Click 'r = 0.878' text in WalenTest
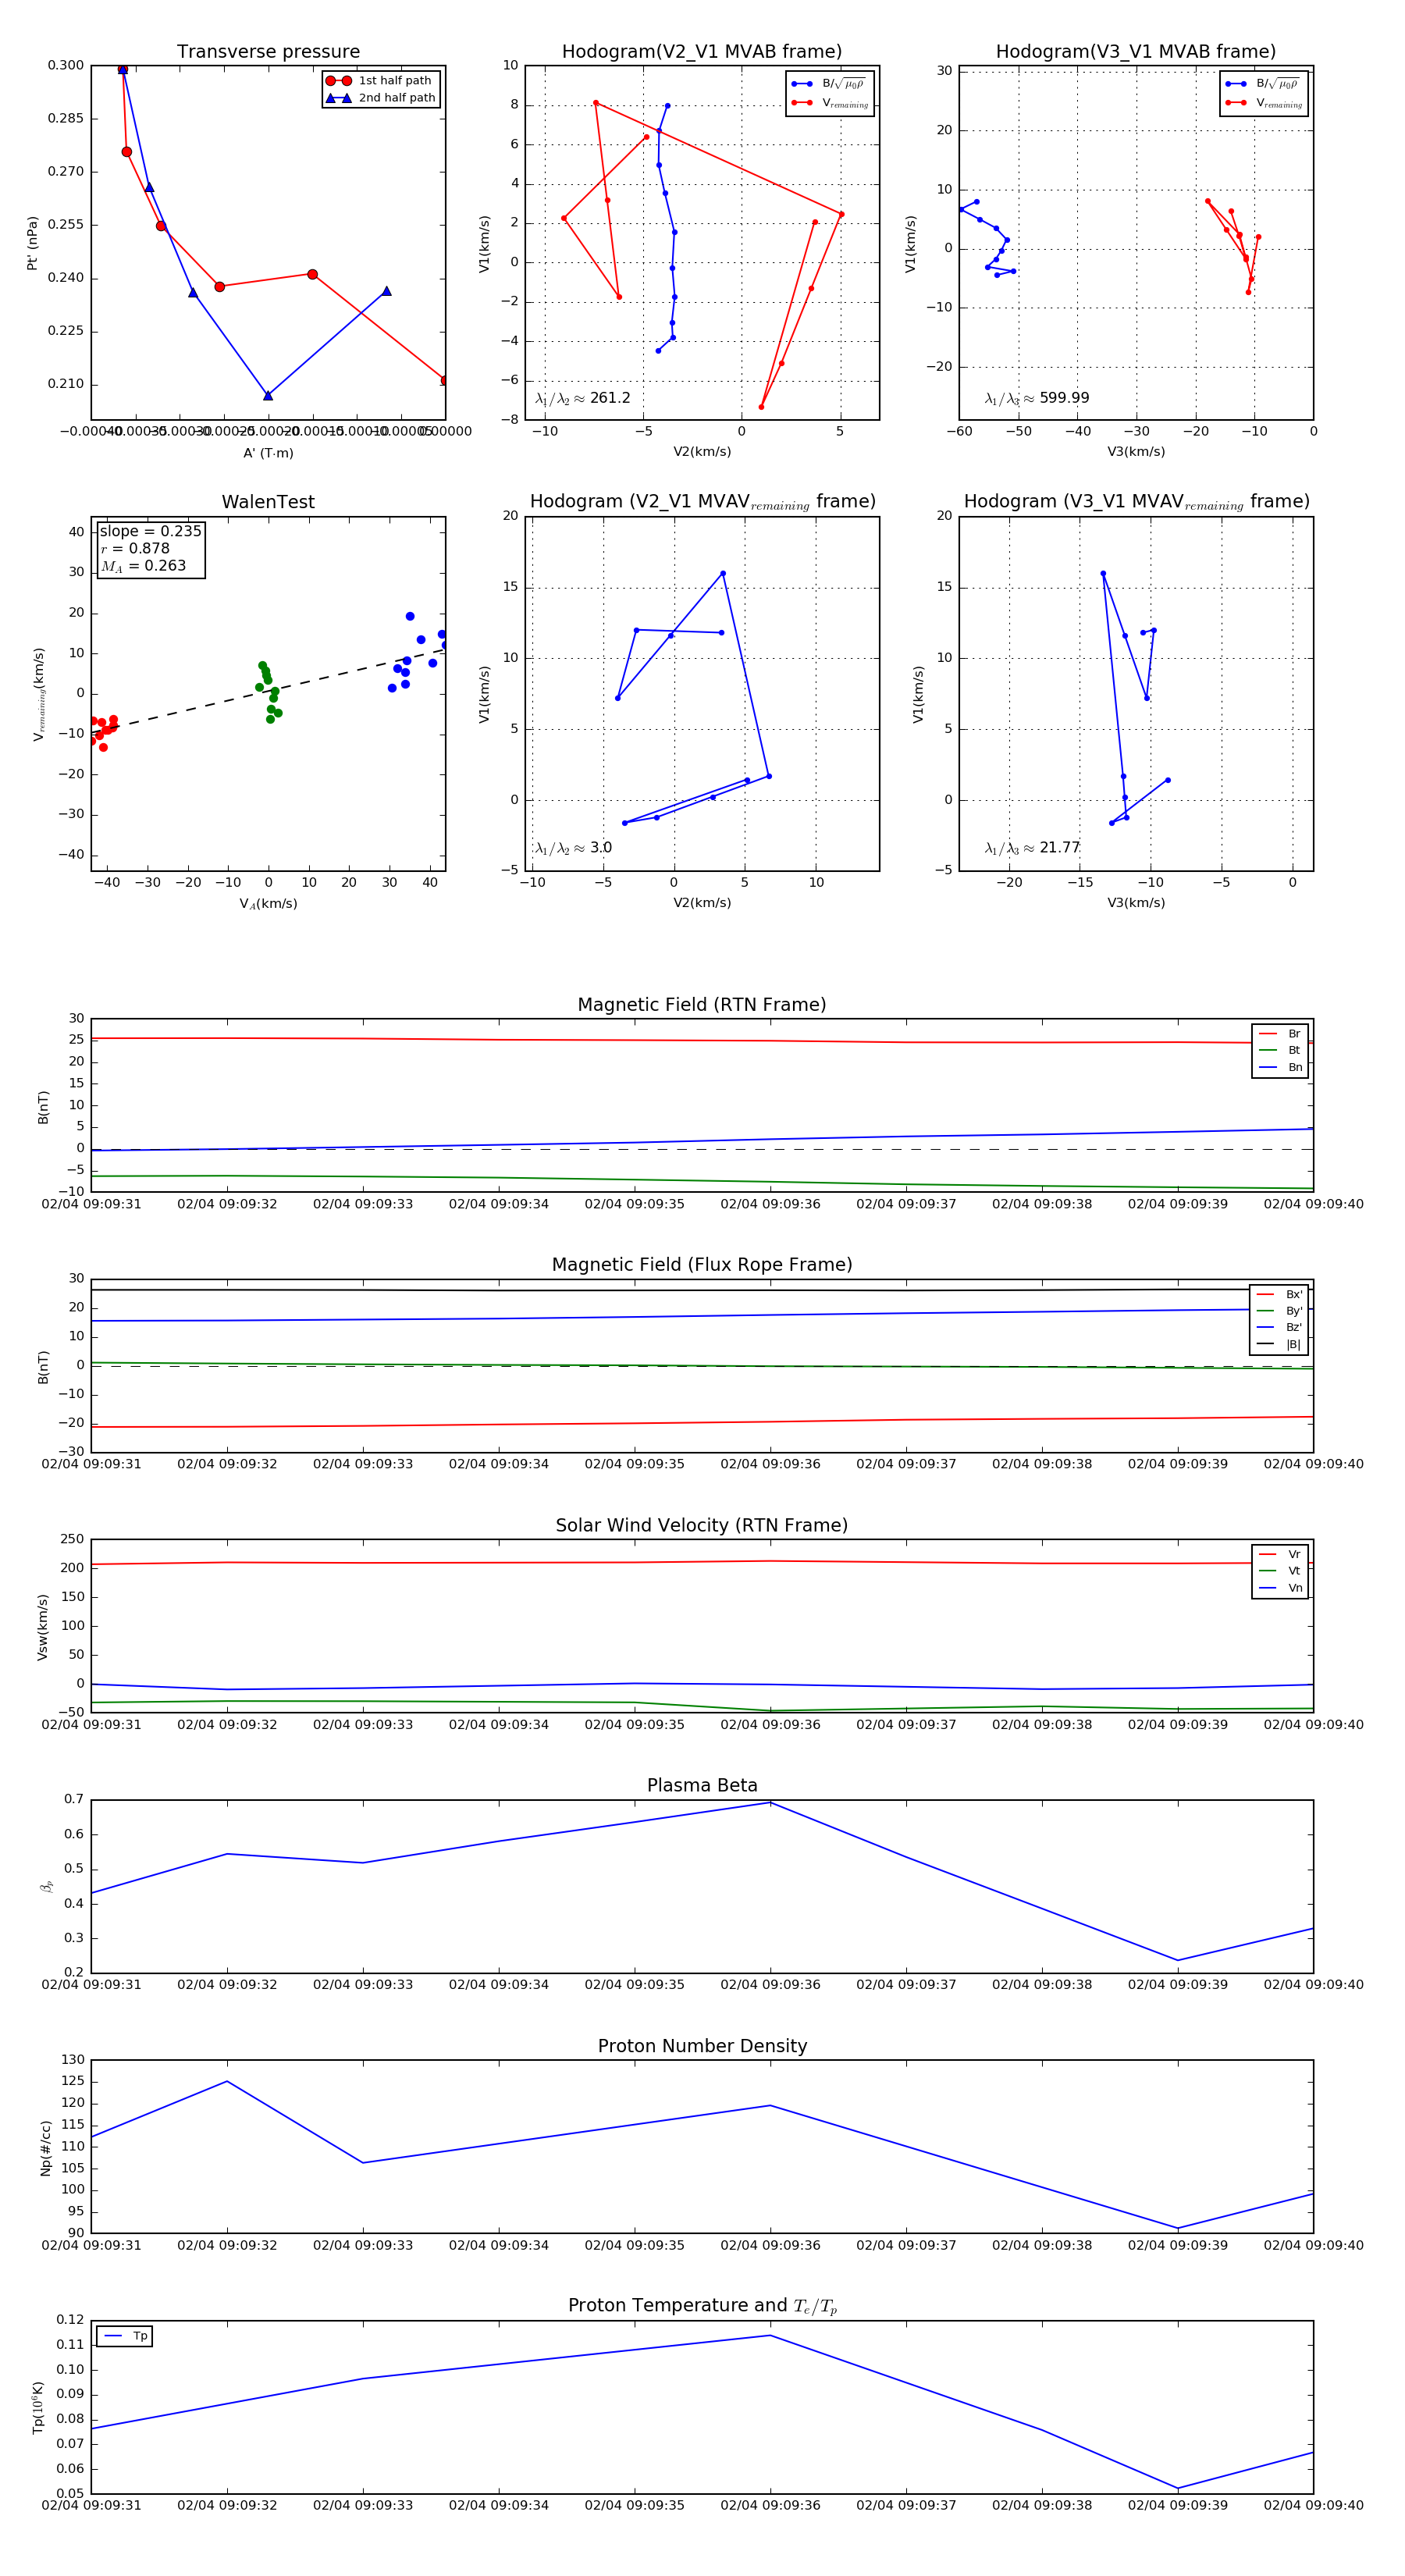The width and height of the screenshot is (1405, 2576). pos(135,548)
